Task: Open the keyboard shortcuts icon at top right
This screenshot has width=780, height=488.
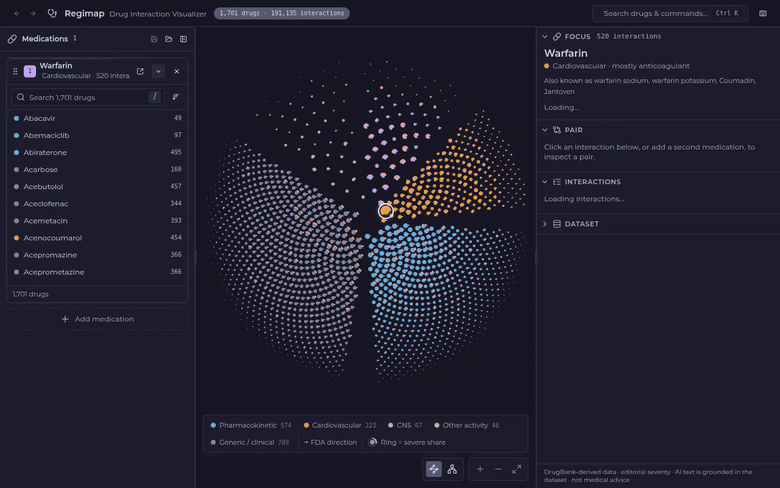Action: click(763, 13)
